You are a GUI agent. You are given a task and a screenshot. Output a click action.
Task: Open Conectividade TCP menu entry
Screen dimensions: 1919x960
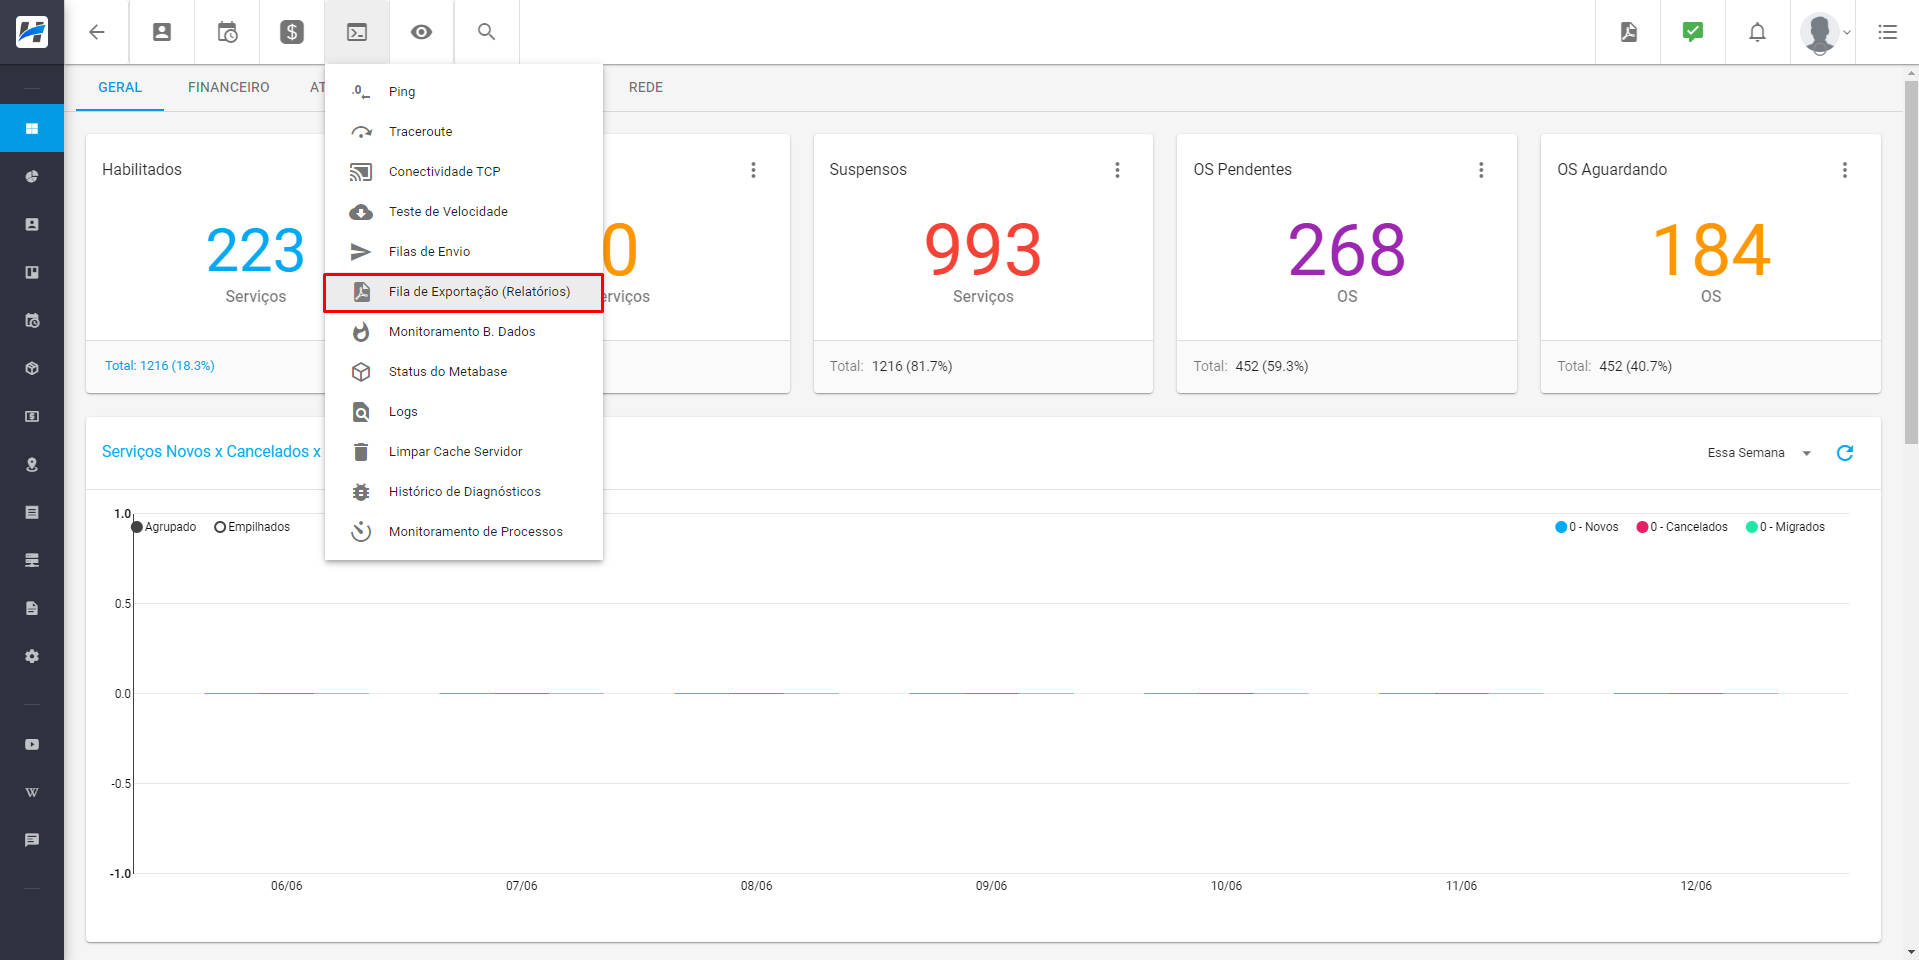[464, 172]
